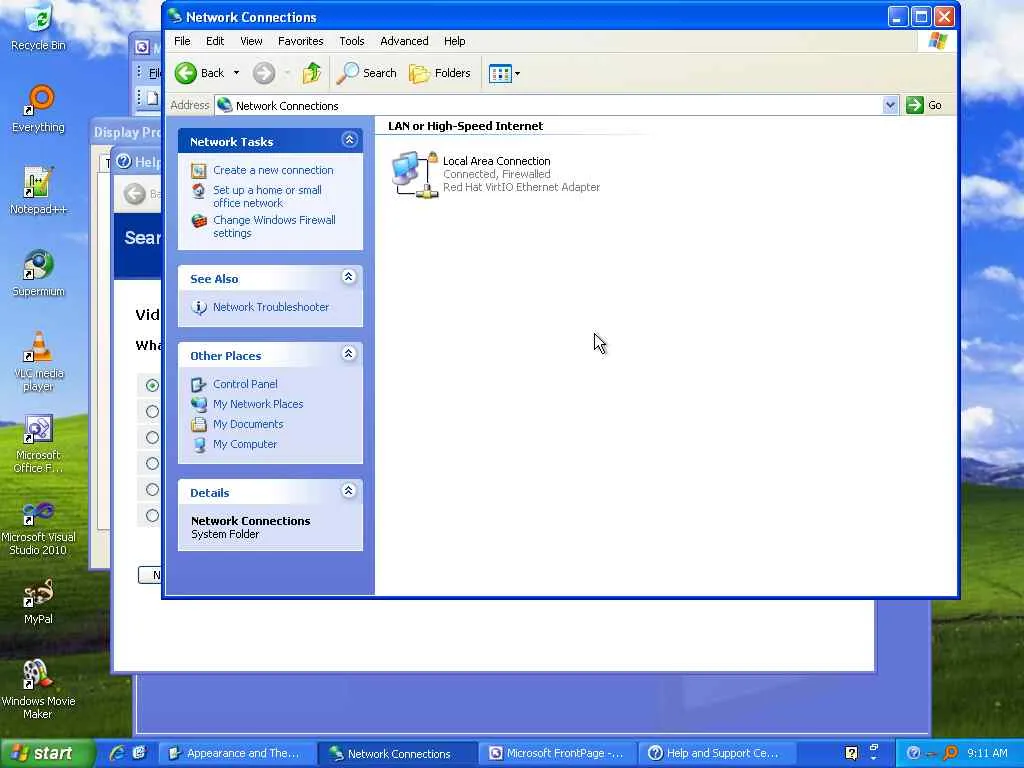1024x768 pixels.
Task: Go to My Documents link
Action: (x=248, y=424)
